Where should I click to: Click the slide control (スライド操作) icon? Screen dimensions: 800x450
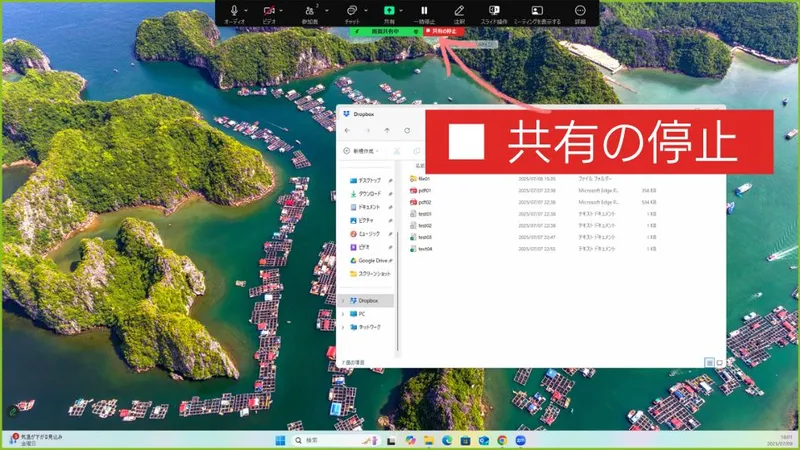(x=494, y=10)
